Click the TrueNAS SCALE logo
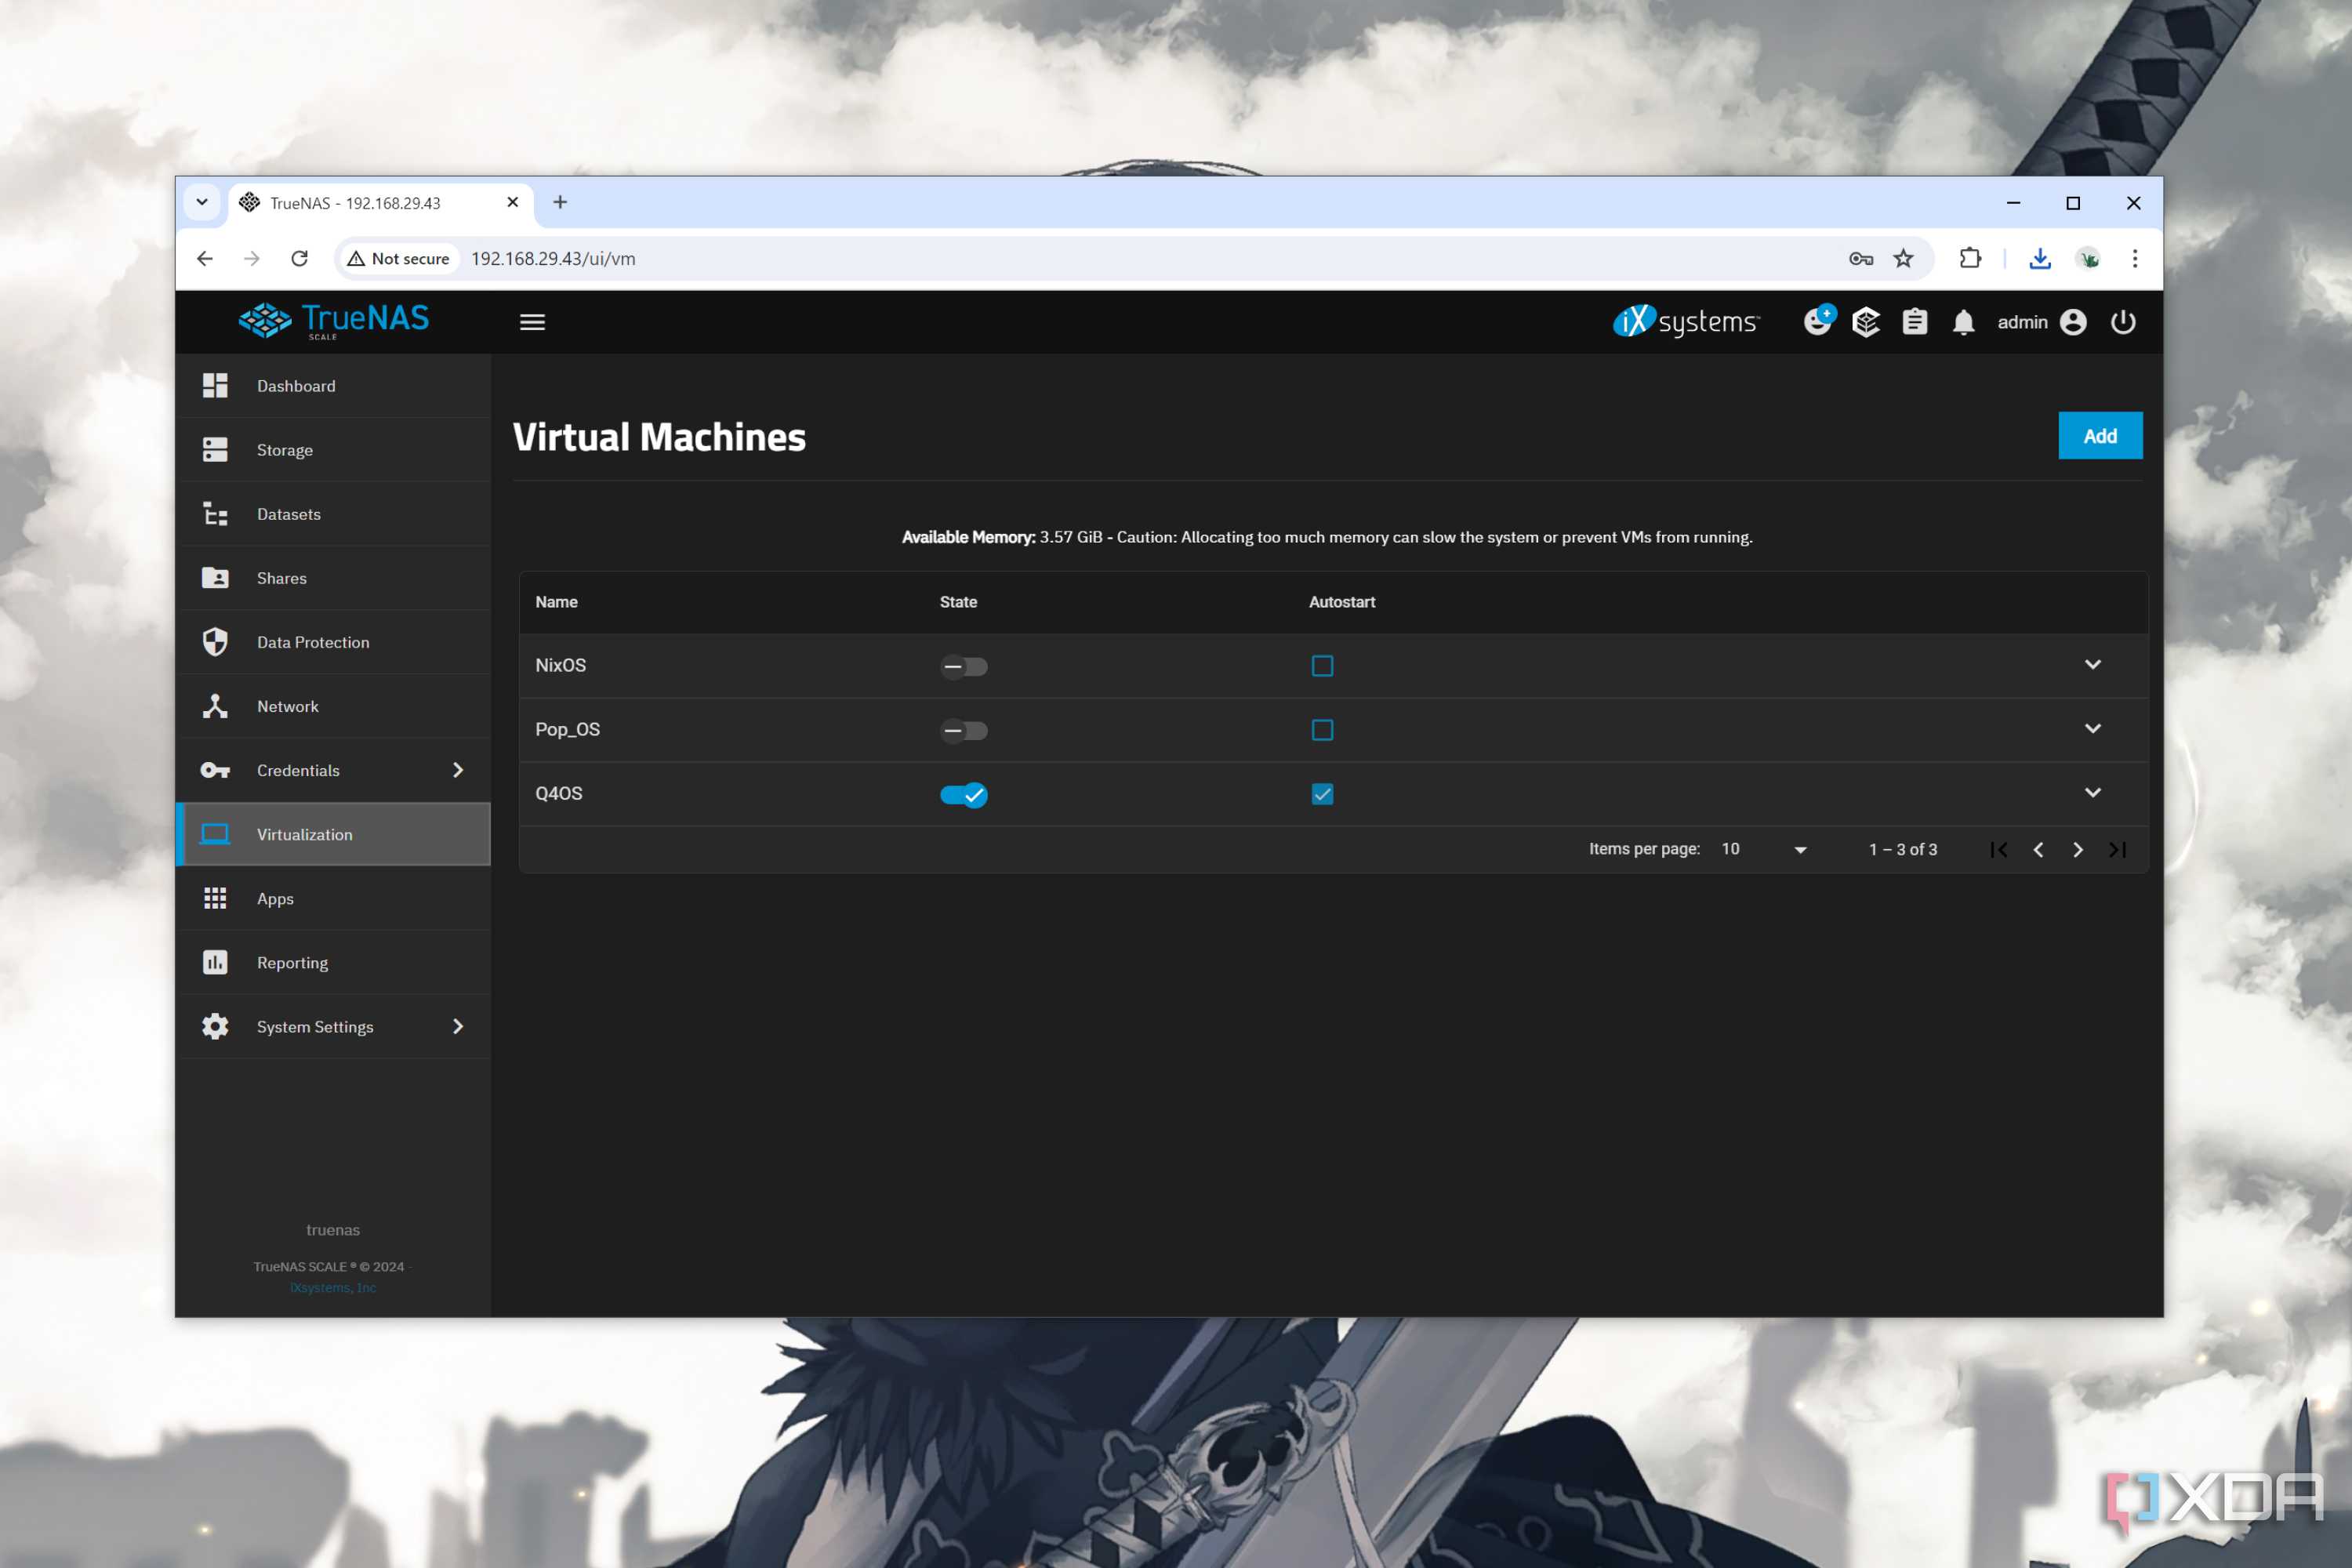The height and width of the screenshot is (1568, 2352). tap(333, 321)
